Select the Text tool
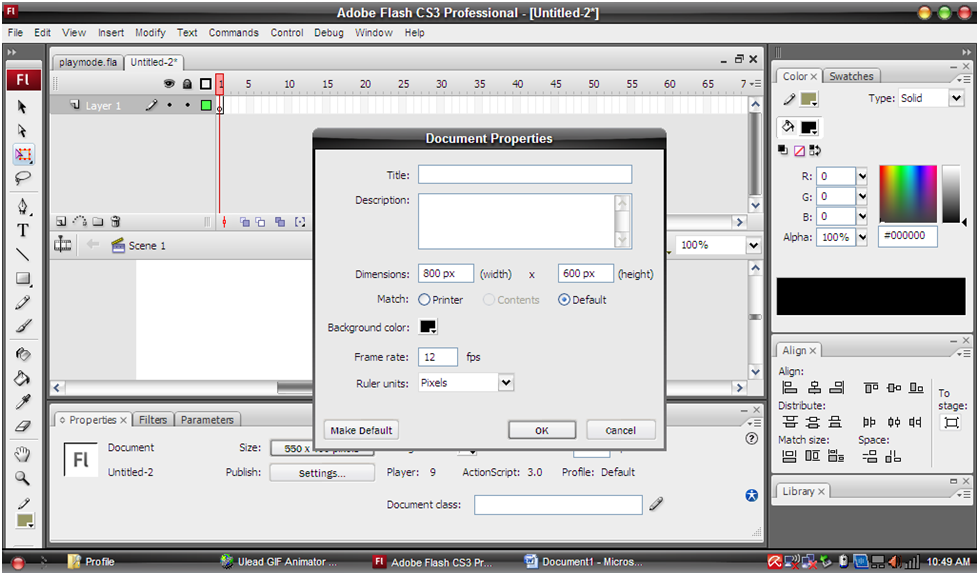979x575 pixels. coord(22,230)
